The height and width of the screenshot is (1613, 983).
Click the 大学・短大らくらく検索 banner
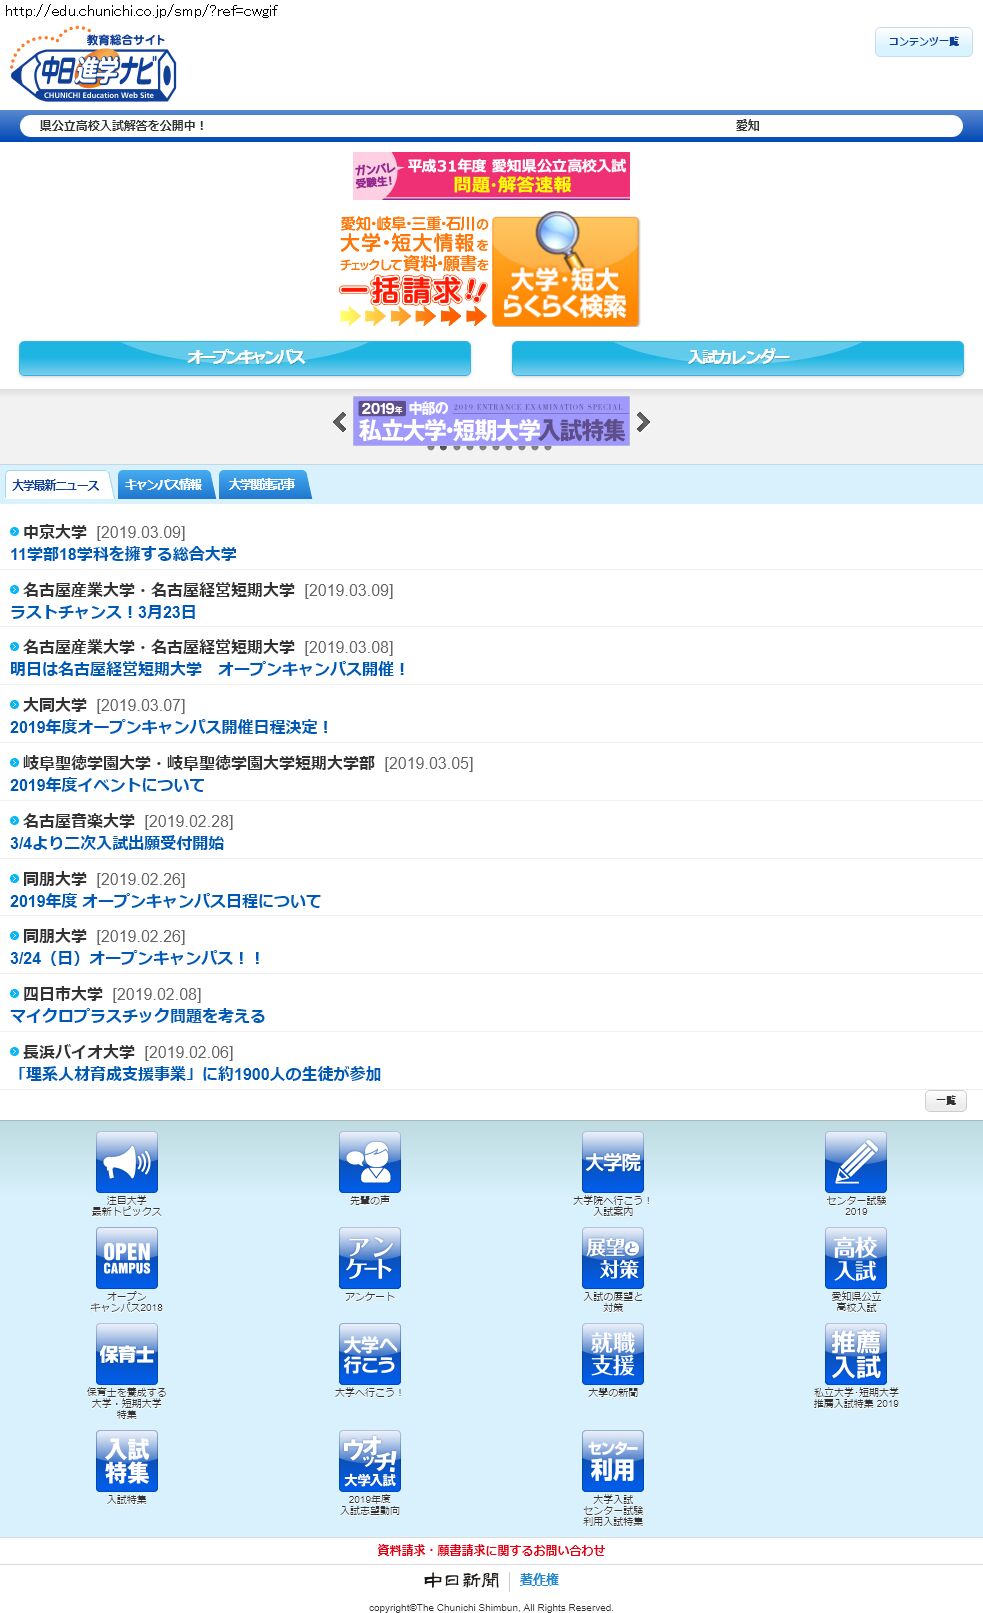coord(565,271)
